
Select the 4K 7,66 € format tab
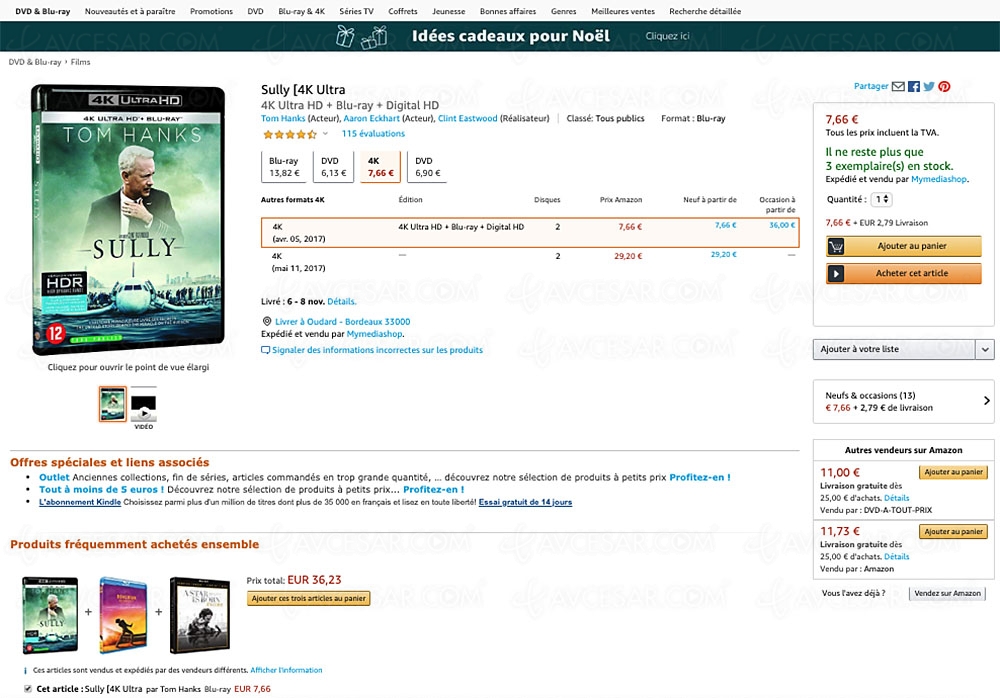click(381, 167)
